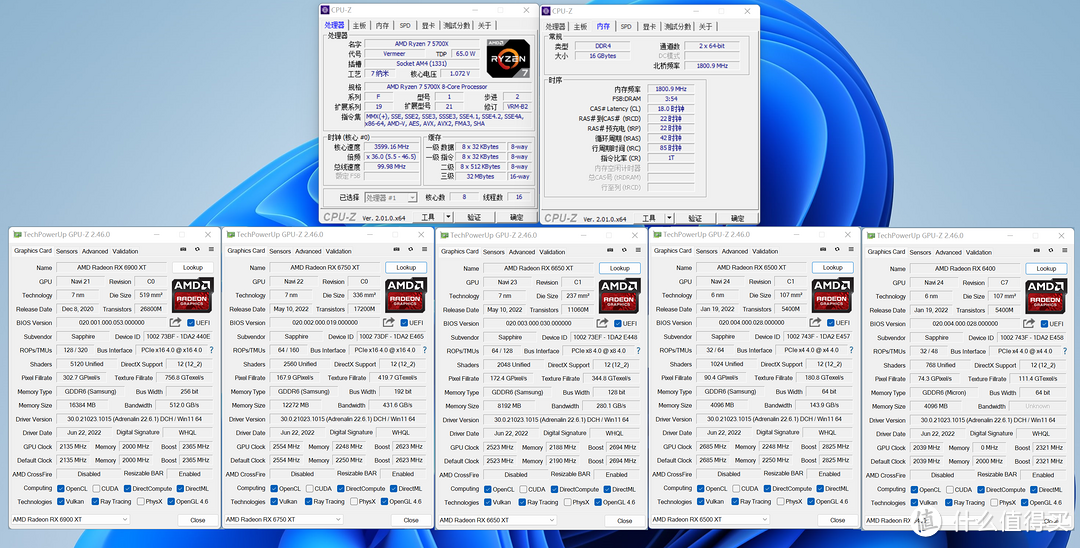The width and height of the screenshot is (1080, 548).
Task: Click screenshot camera icon in RX 6900 XT window
Action: tap(183, 249)
